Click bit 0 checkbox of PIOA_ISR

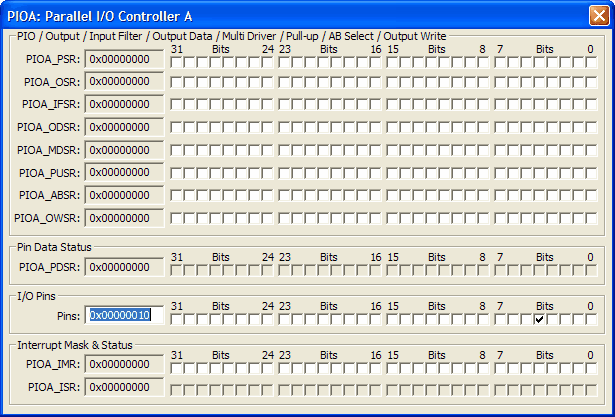click(x=591, y=390)
